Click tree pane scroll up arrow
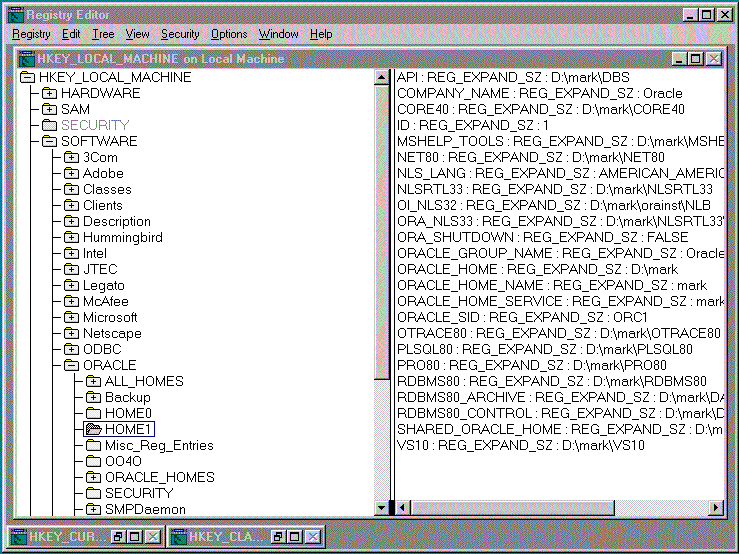Viewport: 739px width, 554px height. [382, 77]
